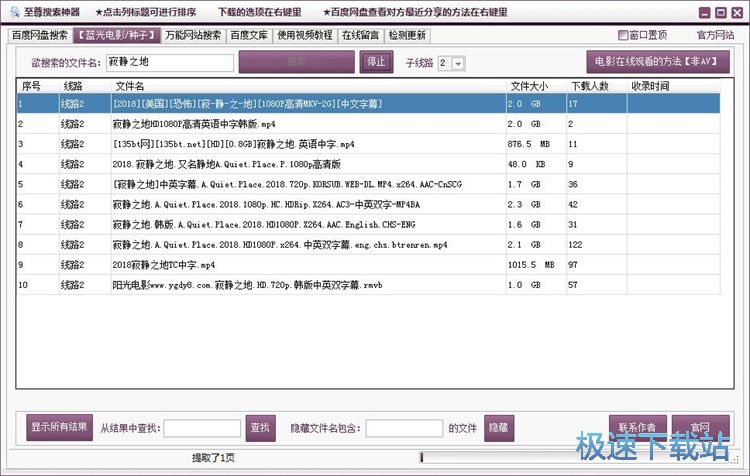Select the WEB-DL.MP4.x264.AAC-CnSCG row

coord(368,184)
